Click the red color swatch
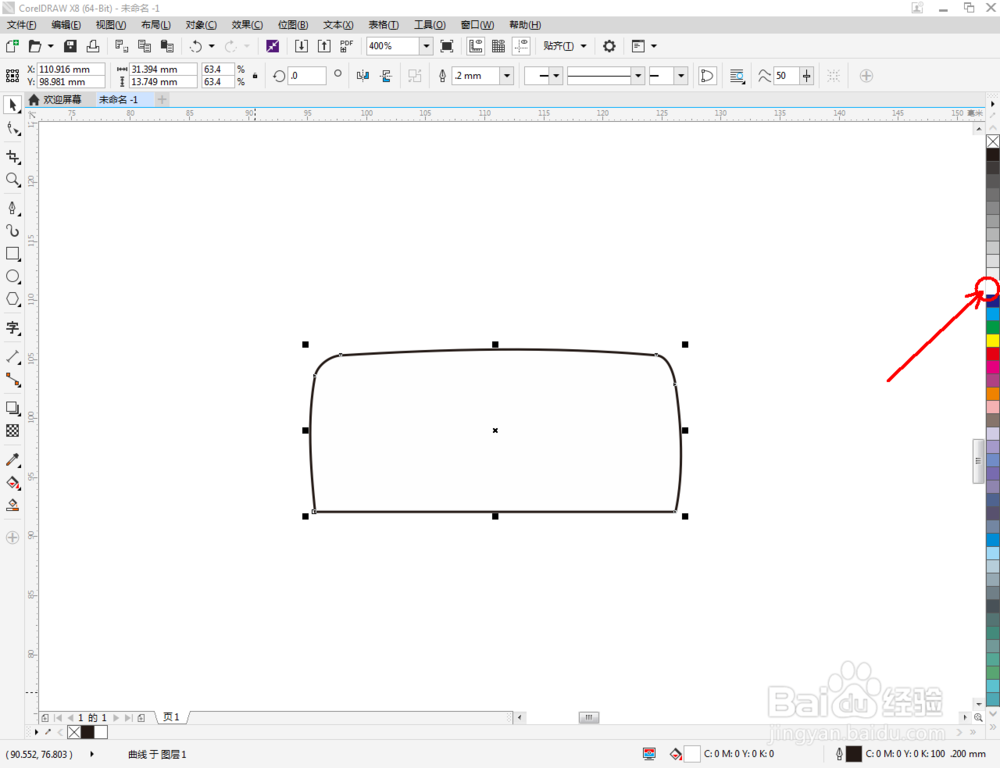This screenshot has height=768, width=1000. tap(993, 353)
